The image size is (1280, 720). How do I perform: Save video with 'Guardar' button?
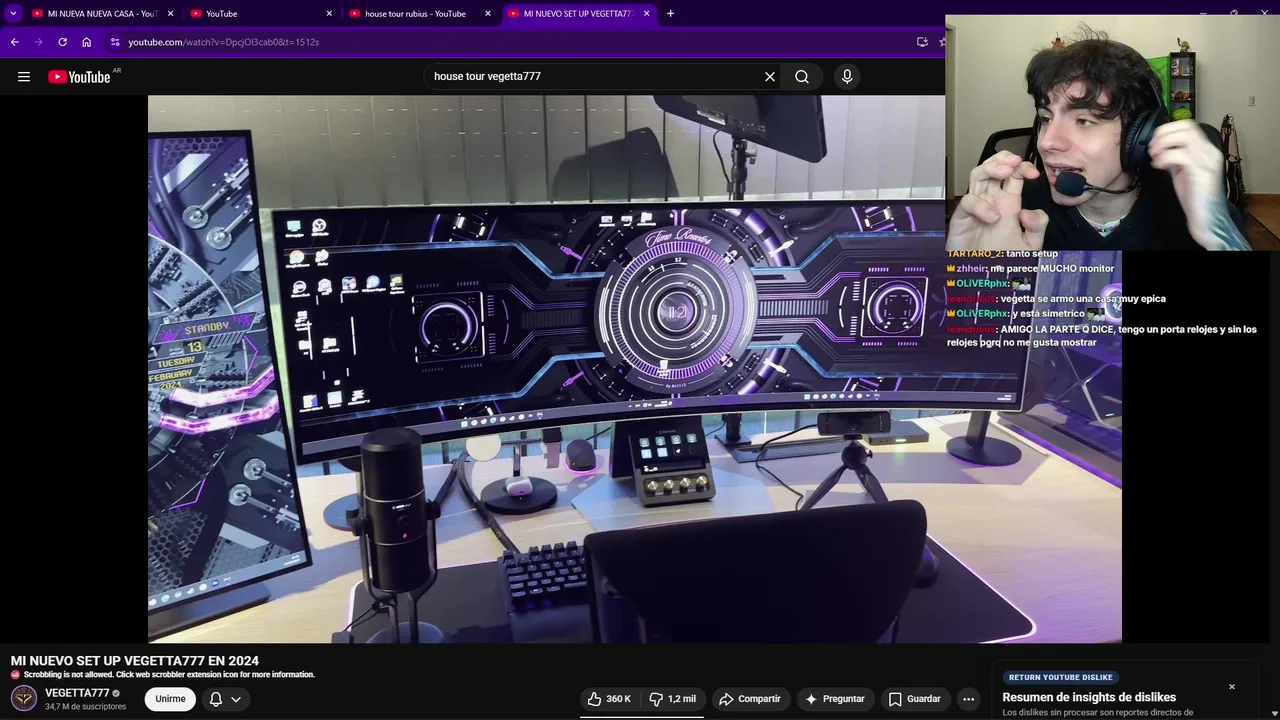(x=914, y=699)
